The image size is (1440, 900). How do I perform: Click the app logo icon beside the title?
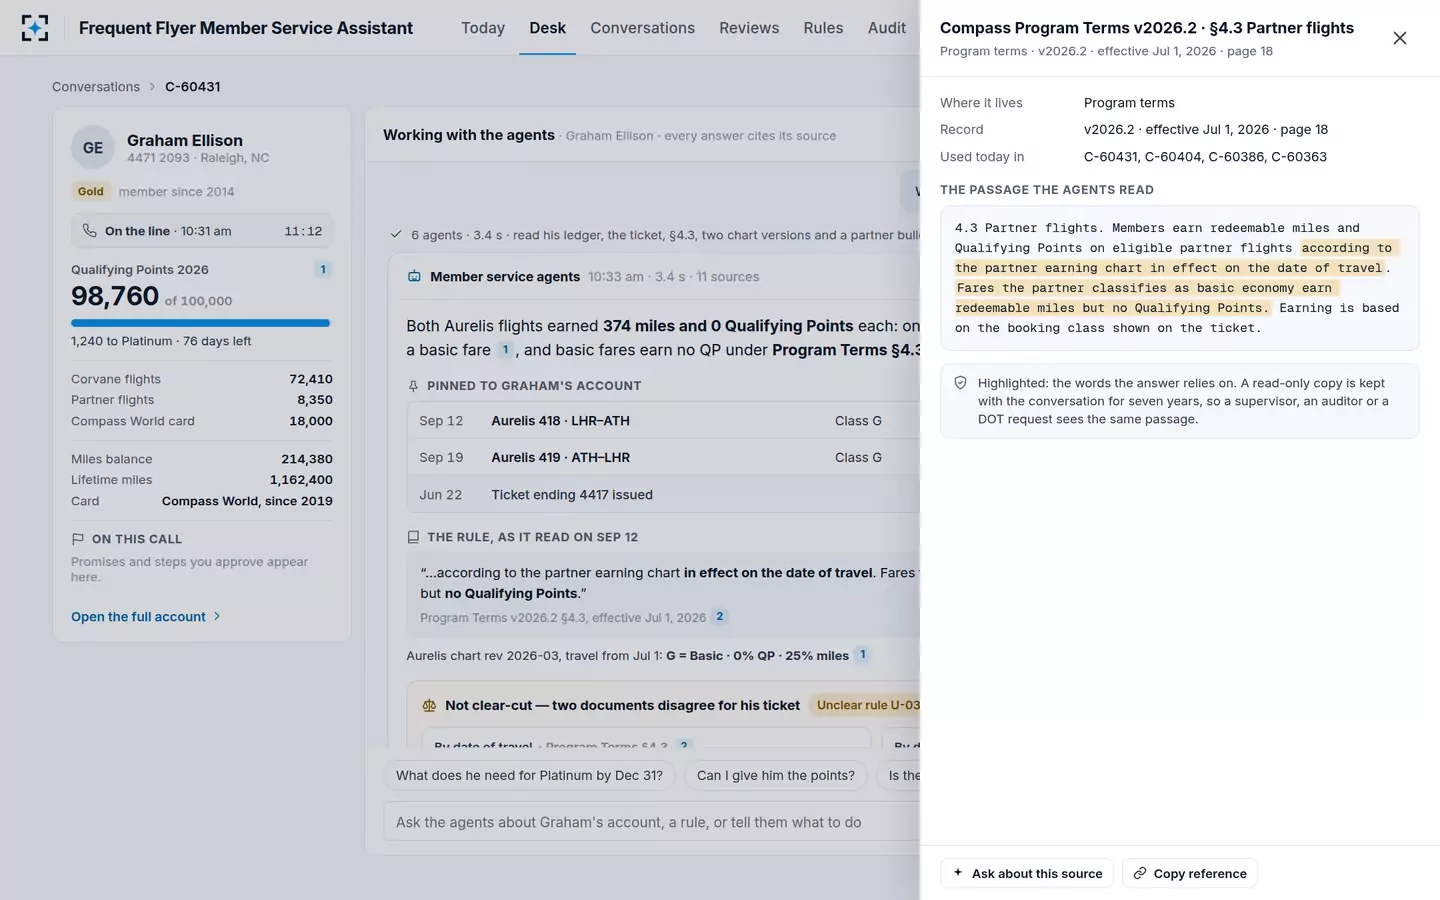(35, 28)
